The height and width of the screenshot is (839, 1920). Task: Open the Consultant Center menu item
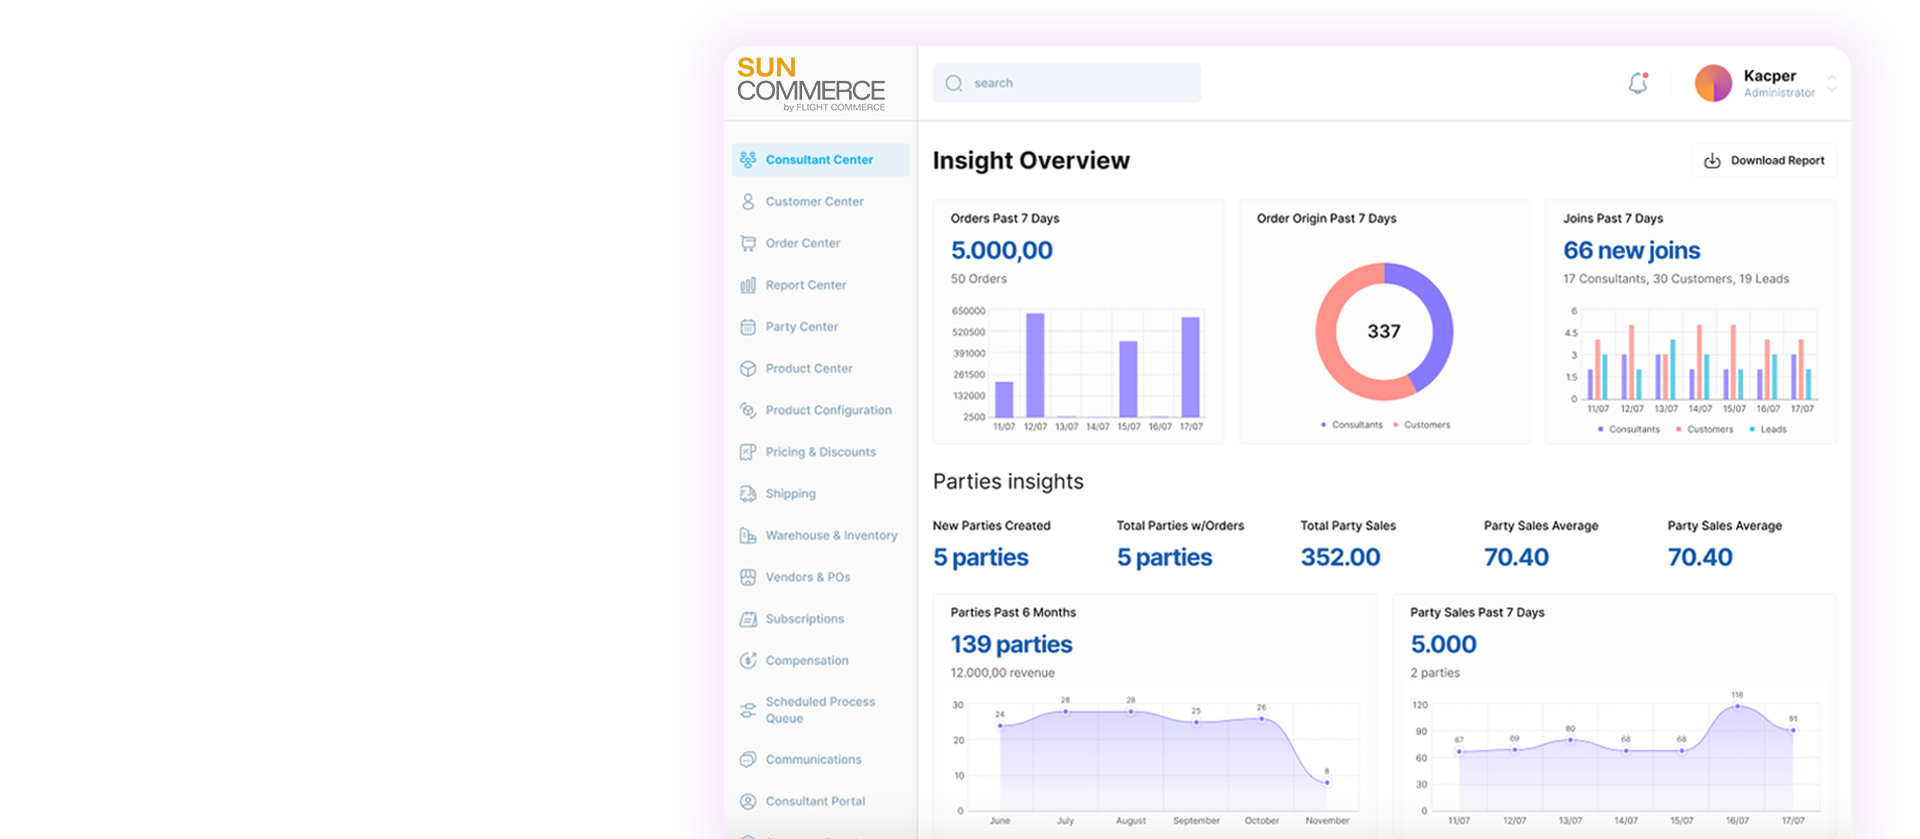click(819, 160)
